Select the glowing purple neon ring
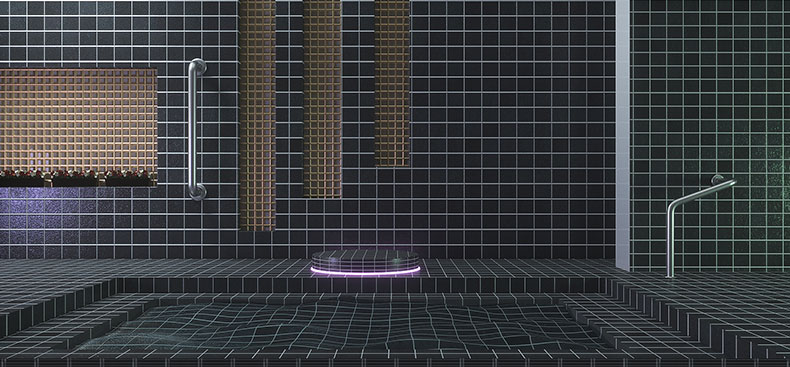Screen dimensions: 790x367 click(365, 272)
